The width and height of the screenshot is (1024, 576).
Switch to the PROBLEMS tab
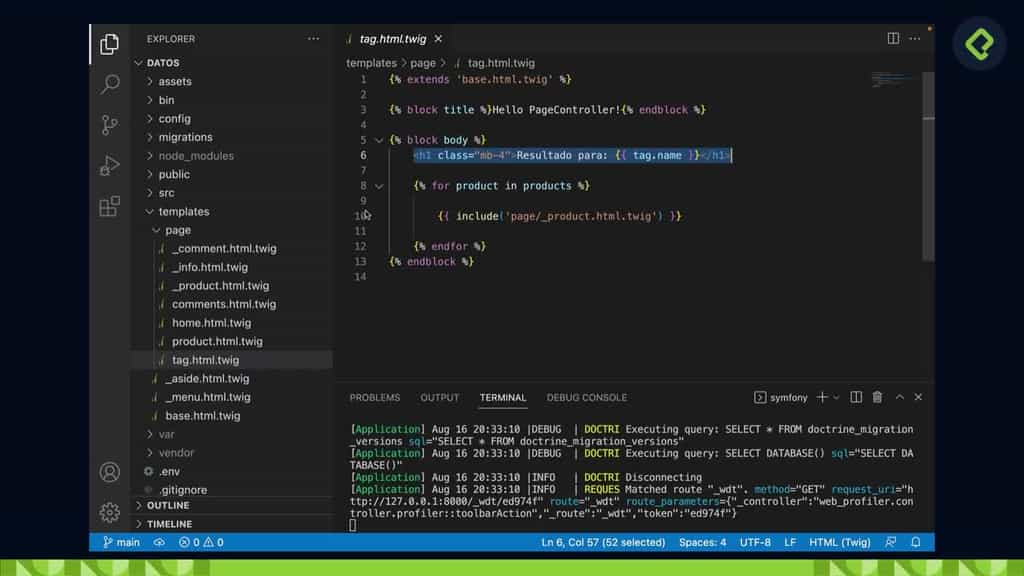[374, 398]
